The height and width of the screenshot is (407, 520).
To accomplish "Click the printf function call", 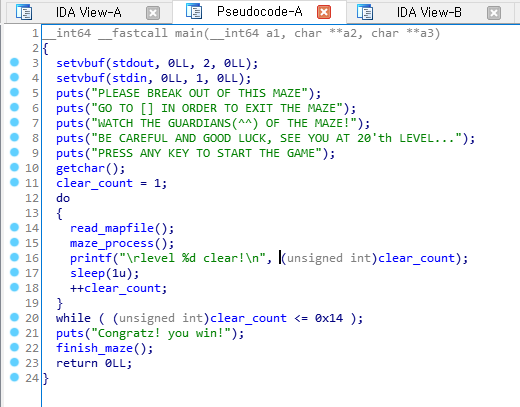I will pyautogui.click(x=91, y=258).
